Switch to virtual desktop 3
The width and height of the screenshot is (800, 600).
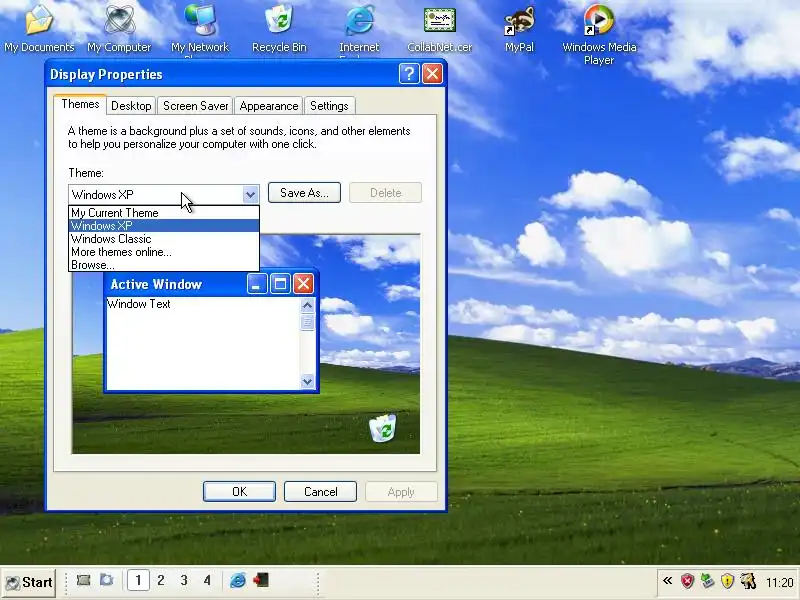pos(184,580)
